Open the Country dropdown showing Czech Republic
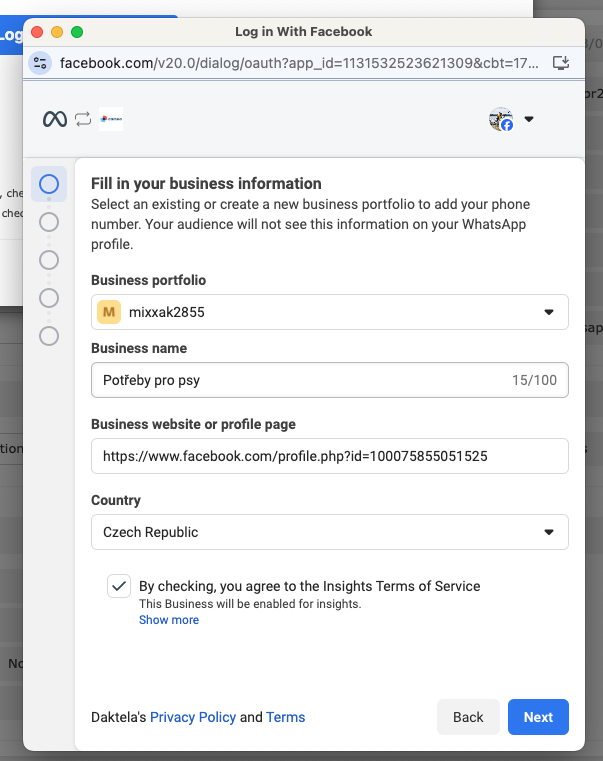This screenshot has height=761, width=603. (329, 532)
